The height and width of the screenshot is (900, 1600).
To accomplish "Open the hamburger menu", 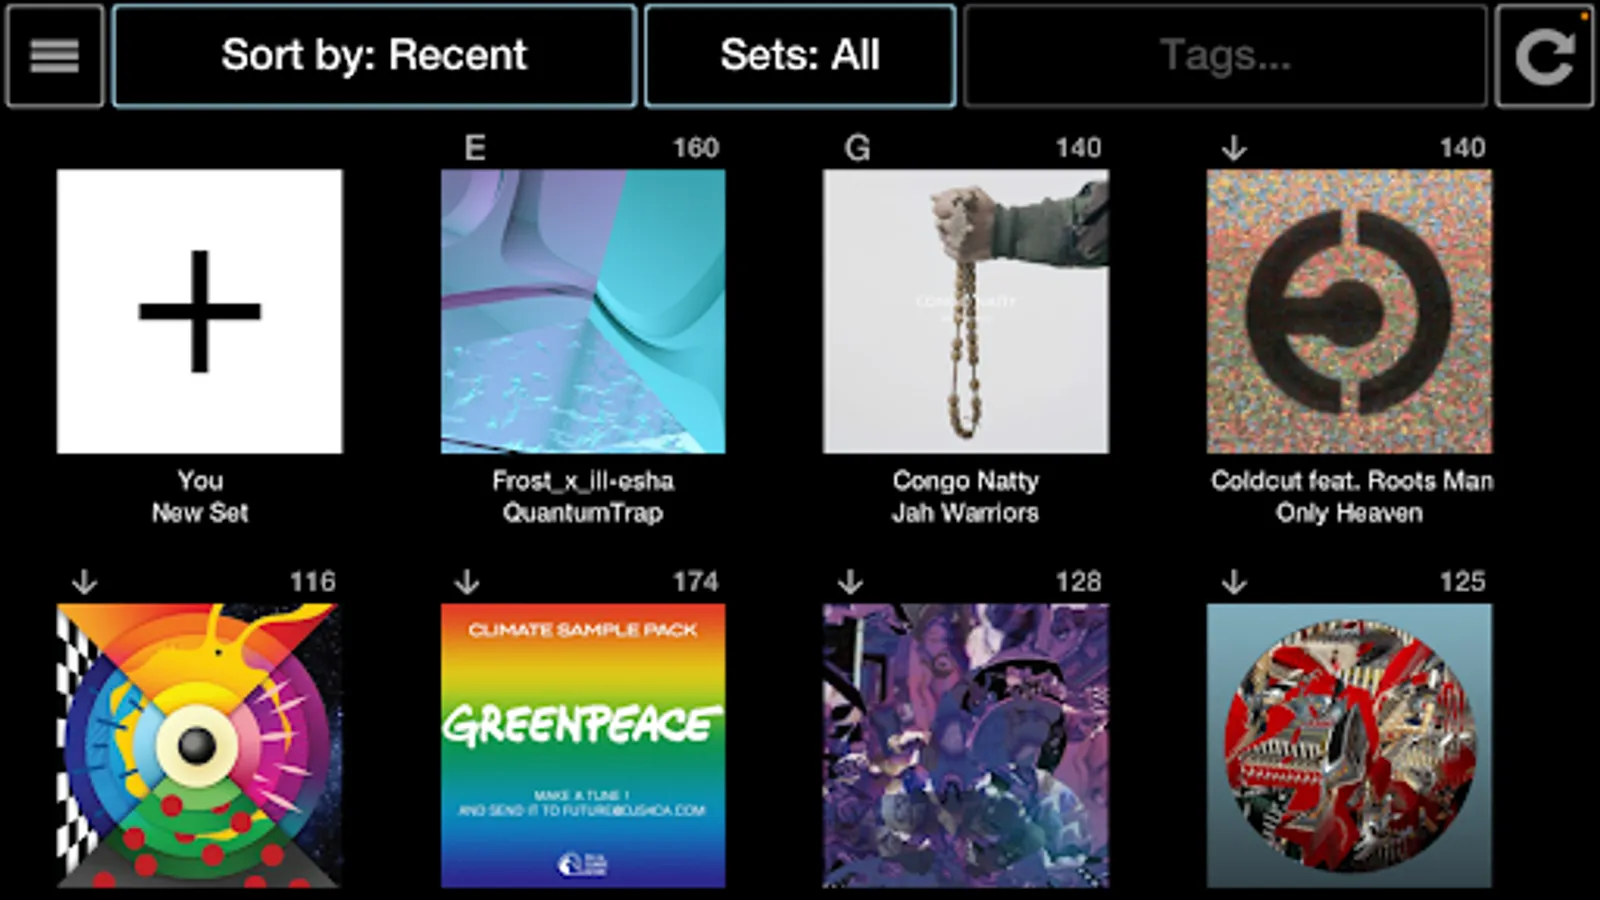I will pos(54,56).
